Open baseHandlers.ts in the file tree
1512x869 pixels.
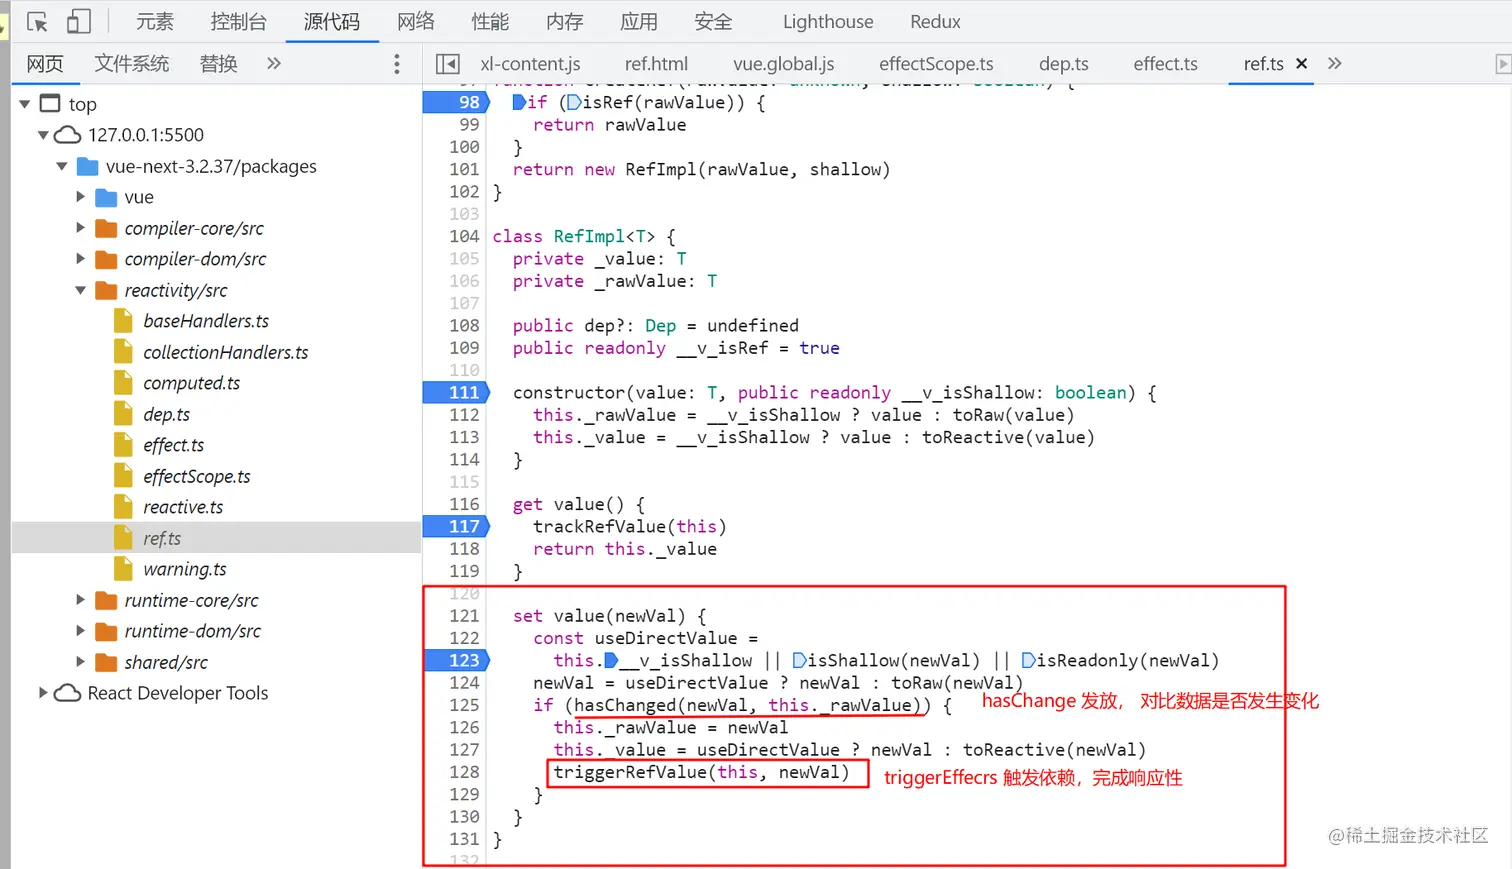(206, 321)
